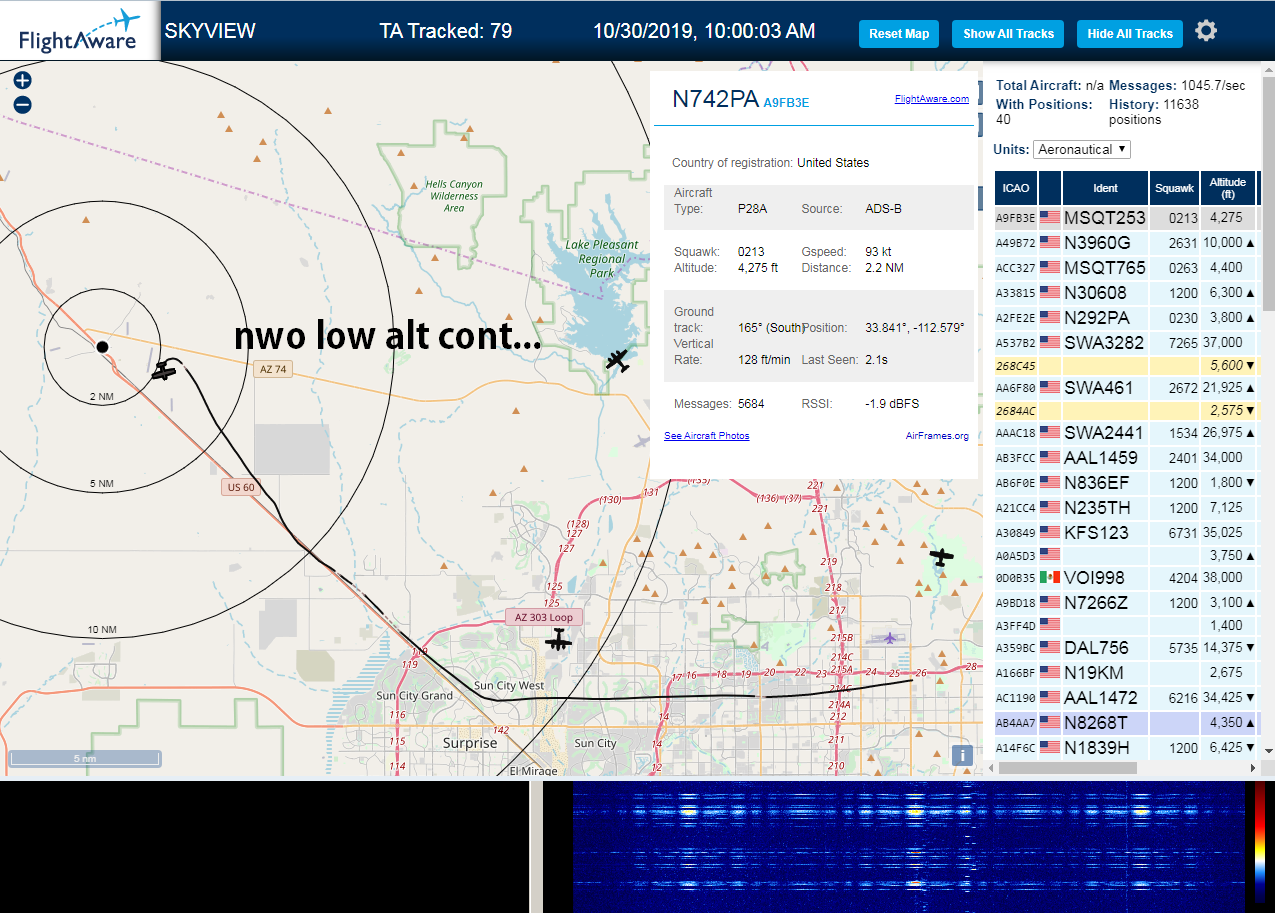Click the table's horizontal scrollbar thumb
The image size is (1275, 913).
[x=1067, y=768]
